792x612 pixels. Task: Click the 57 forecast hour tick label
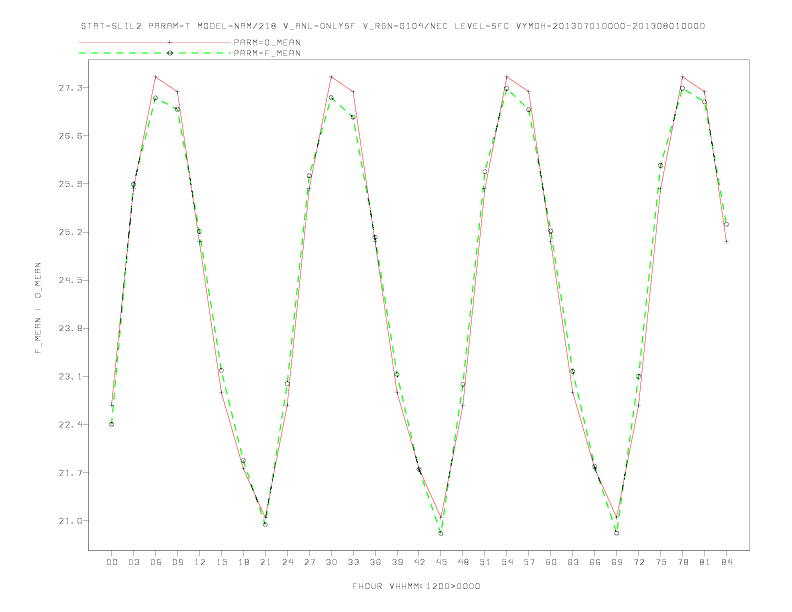click(x=529, y=562)
